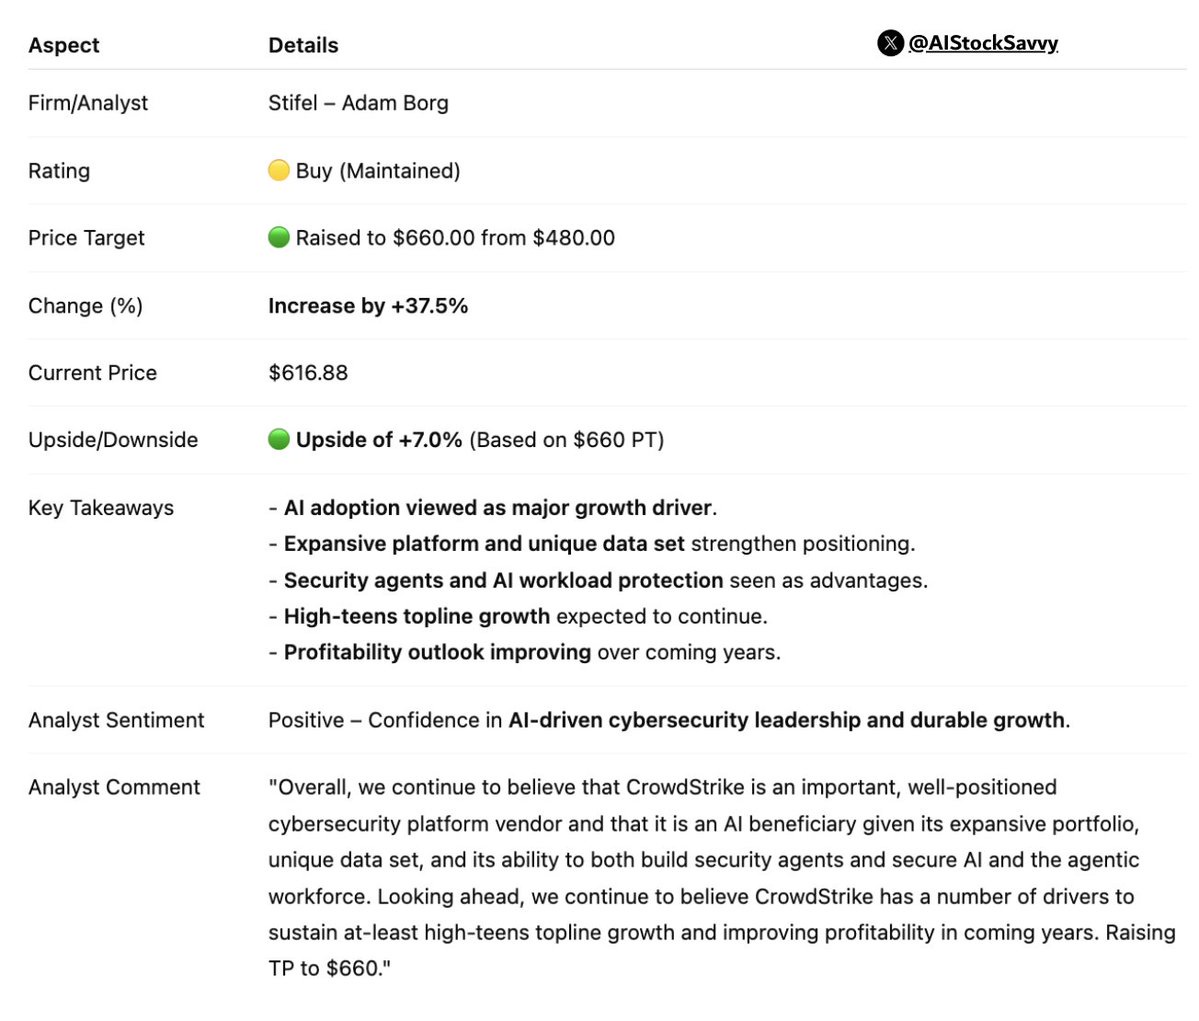Click Profitability outlook improving bullet

point(525,652)
